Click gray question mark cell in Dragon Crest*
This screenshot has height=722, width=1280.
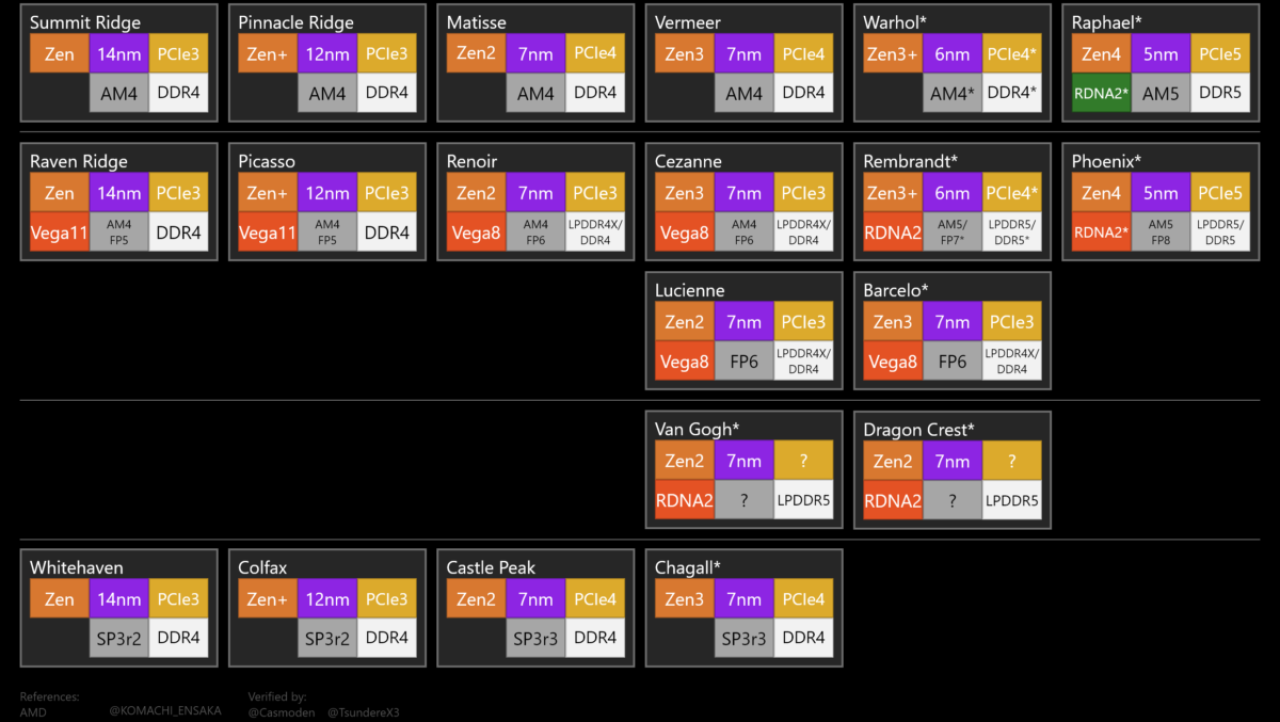click(x=952, y=500)
